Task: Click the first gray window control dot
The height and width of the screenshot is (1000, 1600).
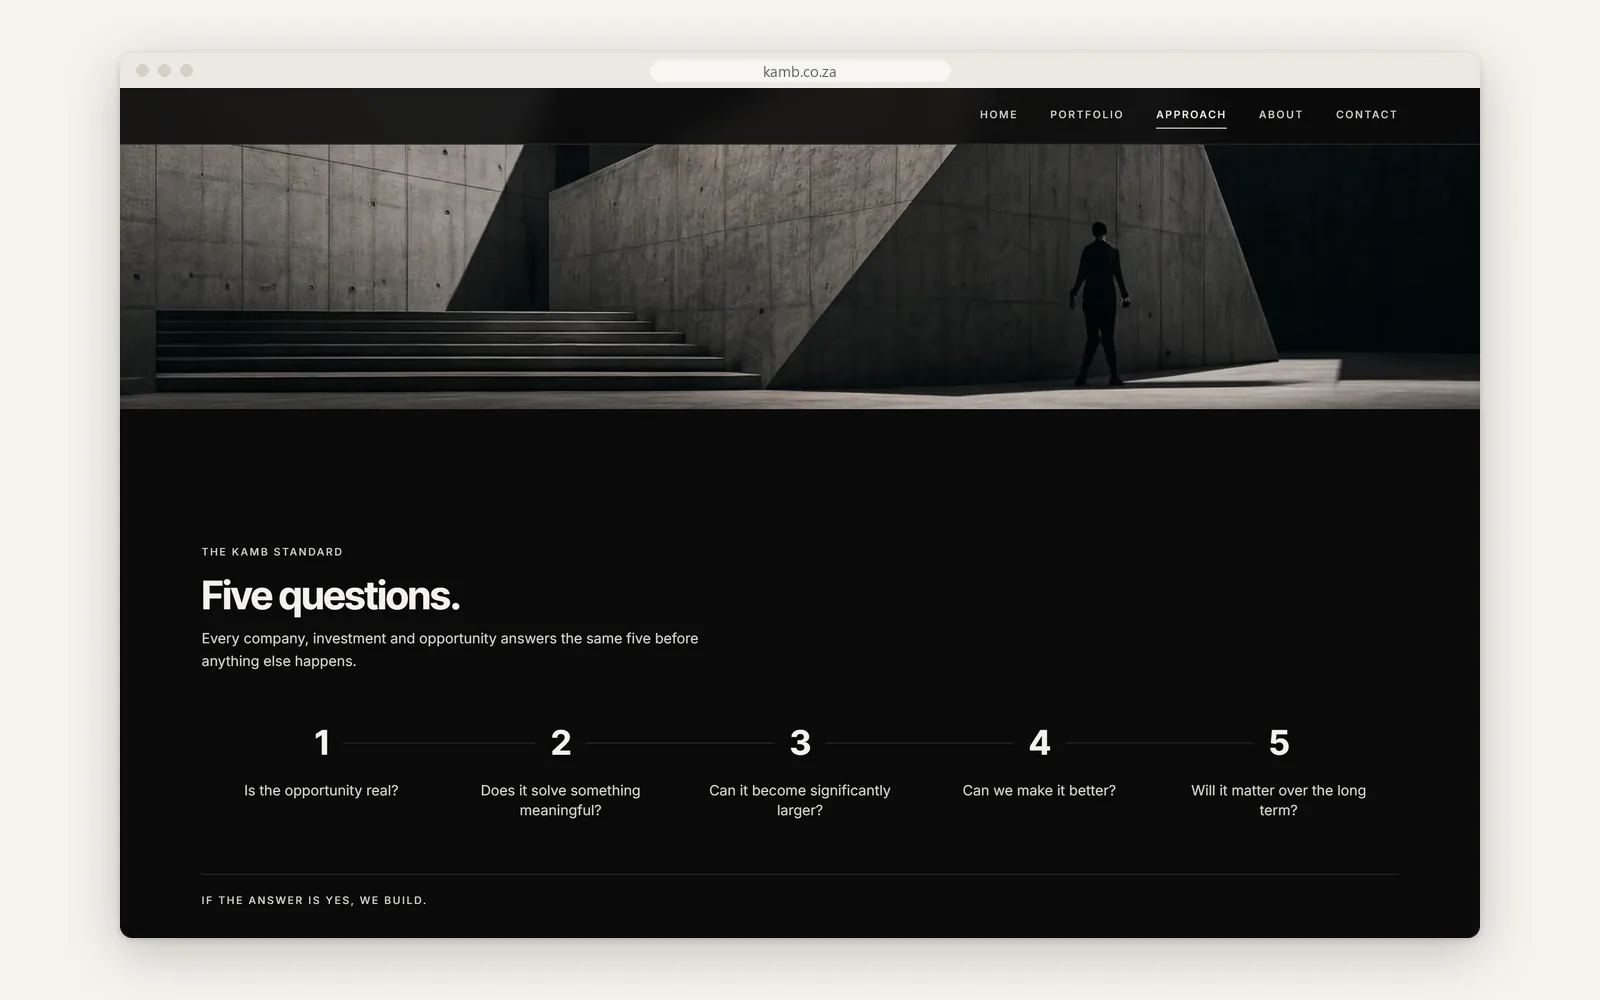Action: click(142, 70)
